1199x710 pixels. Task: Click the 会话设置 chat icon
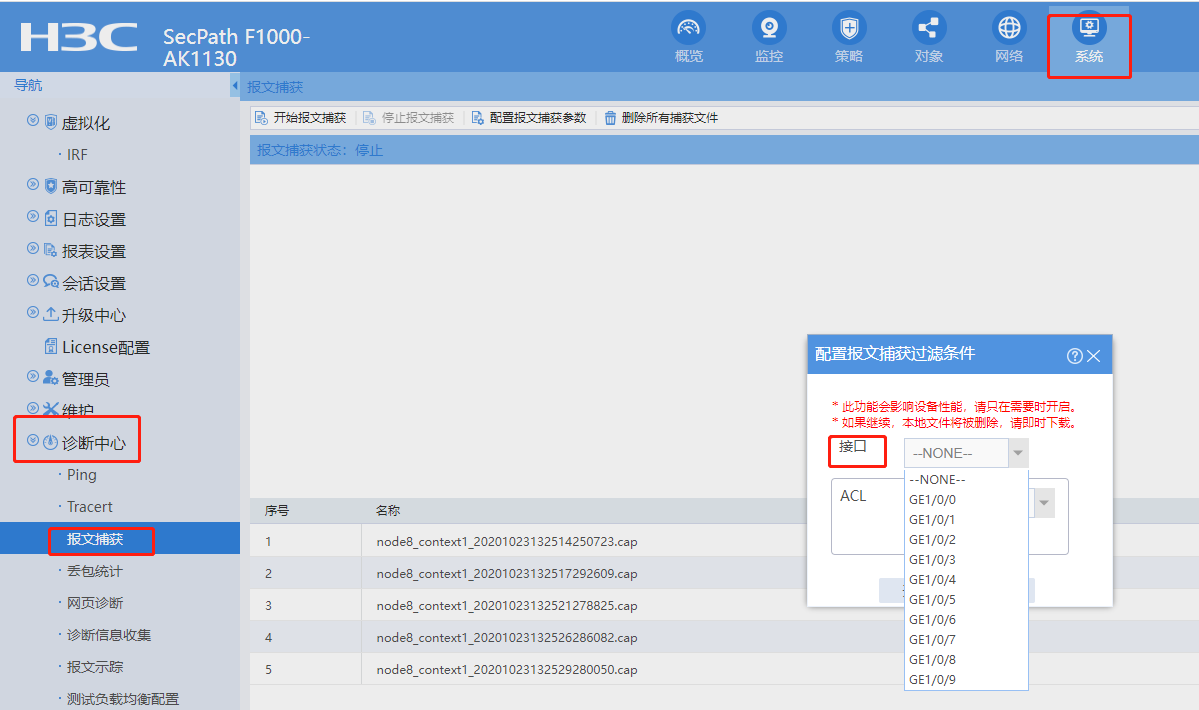[x=50, y=281]
